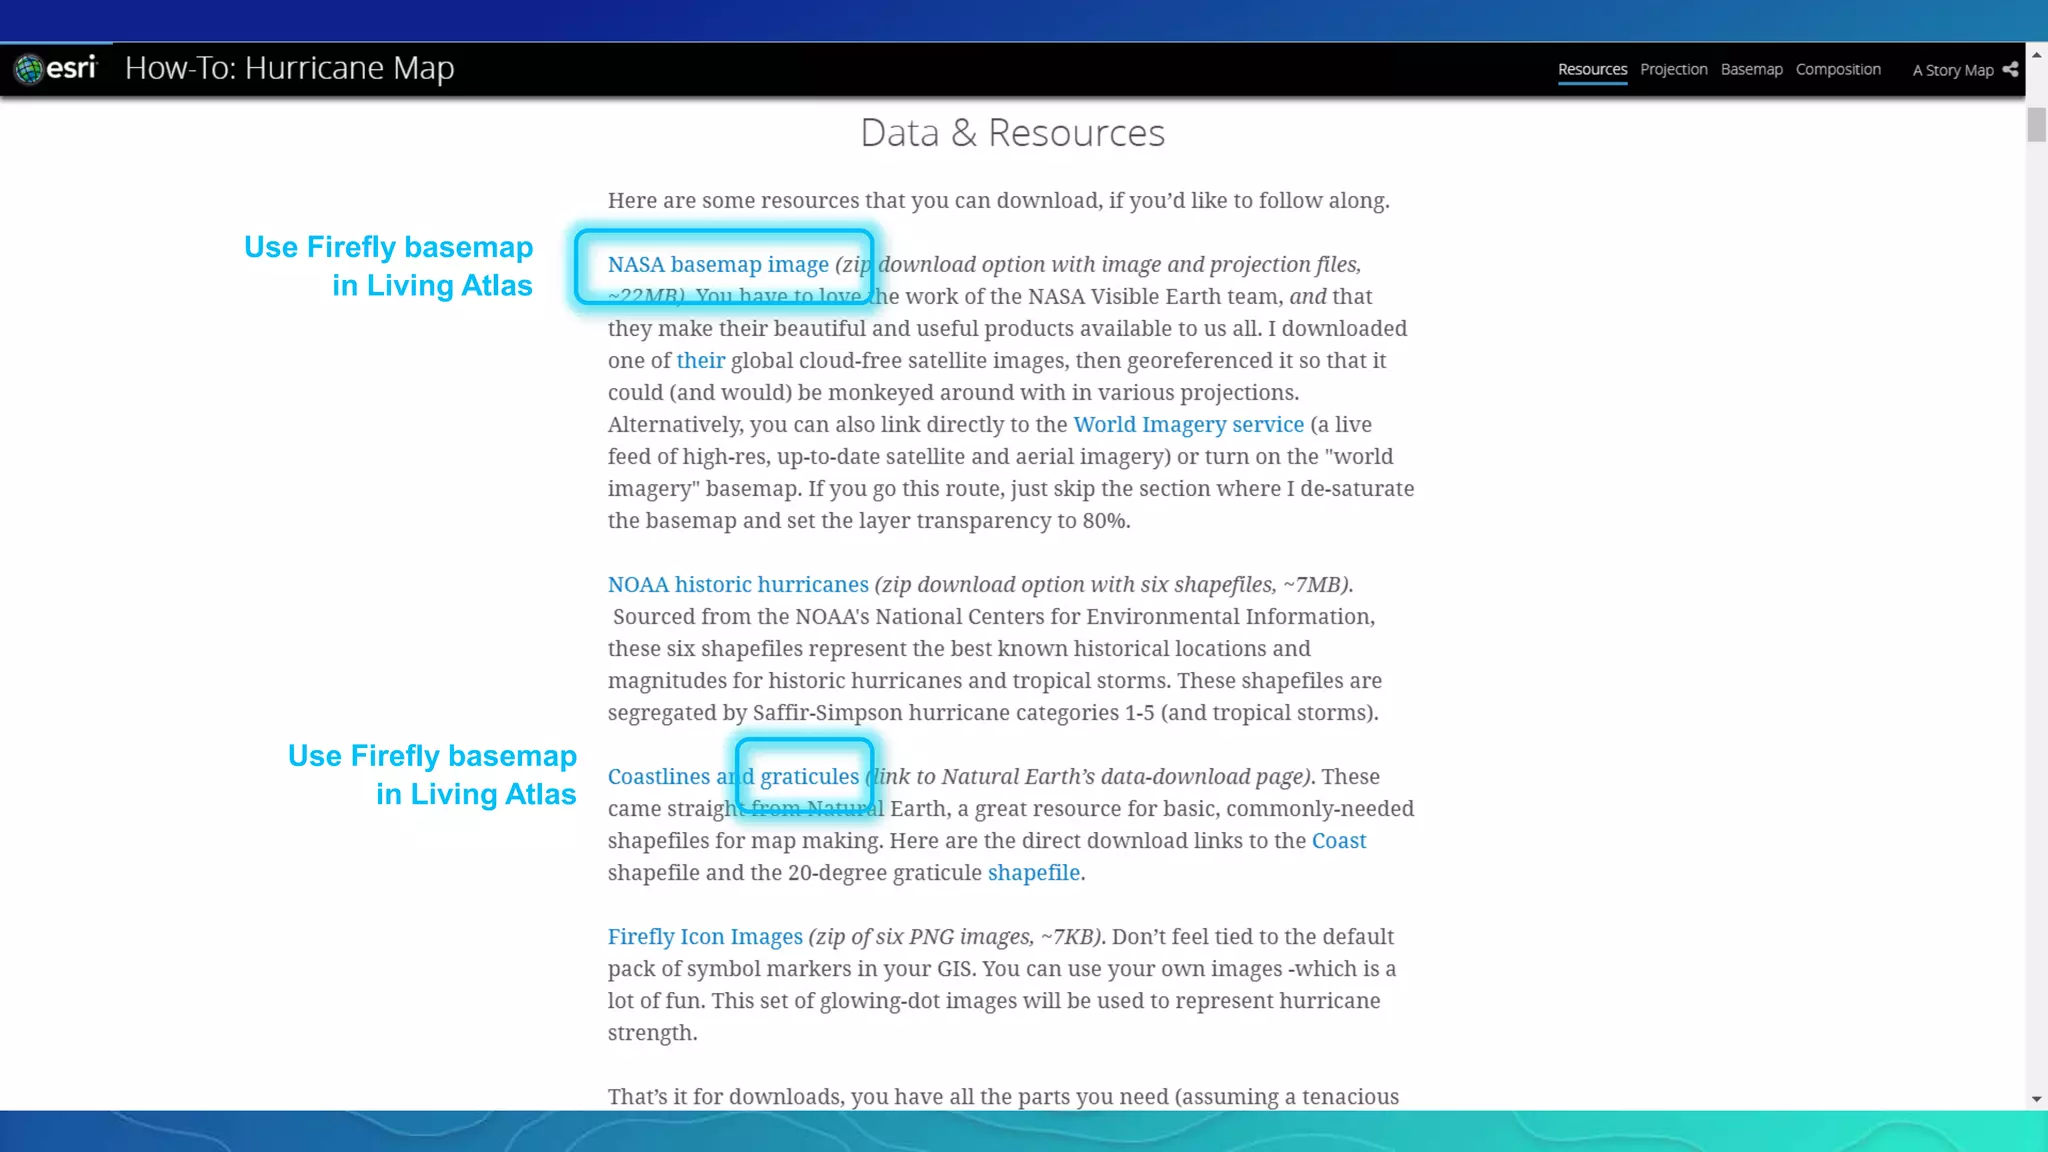The width and height of the screenshot is (2048, 1152).
Task: Click the share icon beside A Story Map
Action: tap(2010, 69)
